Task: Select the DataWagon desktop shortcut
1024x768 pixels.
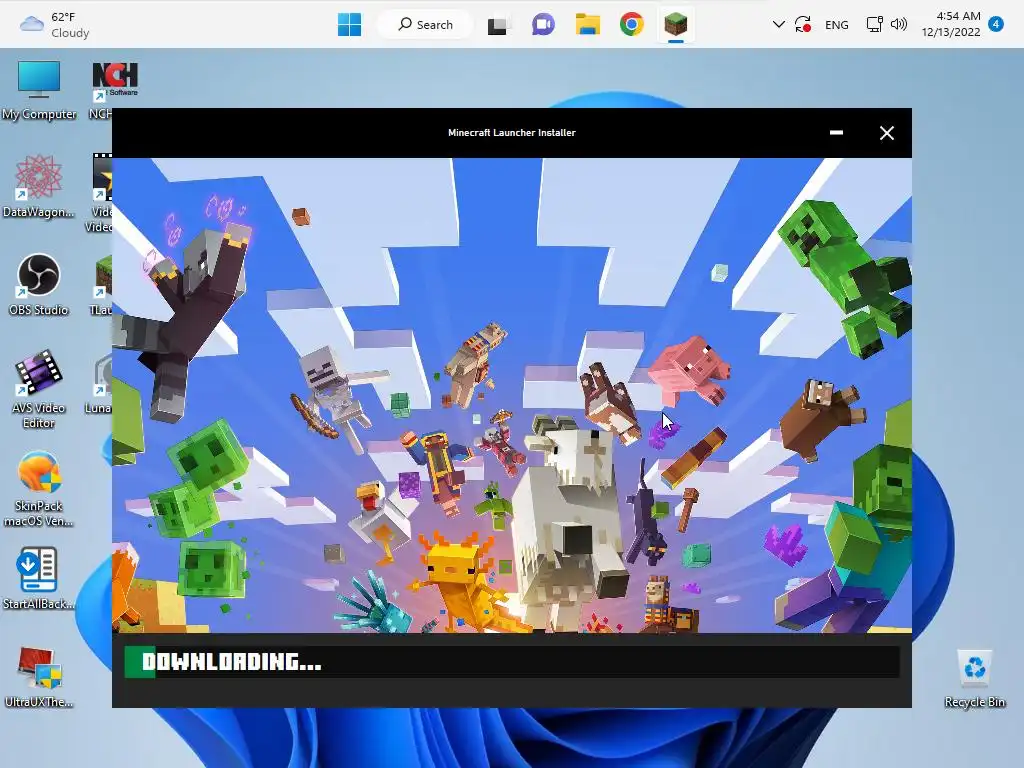Action: click(39, 187)
